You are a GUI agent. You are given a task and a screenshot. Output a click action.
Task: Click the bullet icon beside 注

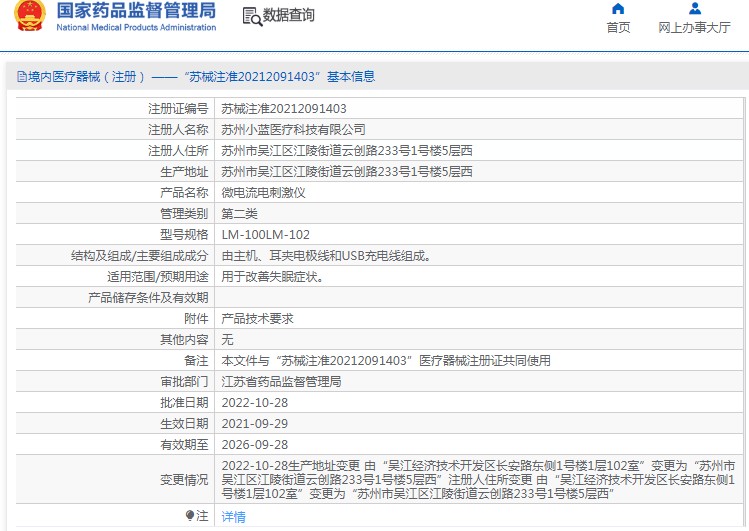point(190,516)
